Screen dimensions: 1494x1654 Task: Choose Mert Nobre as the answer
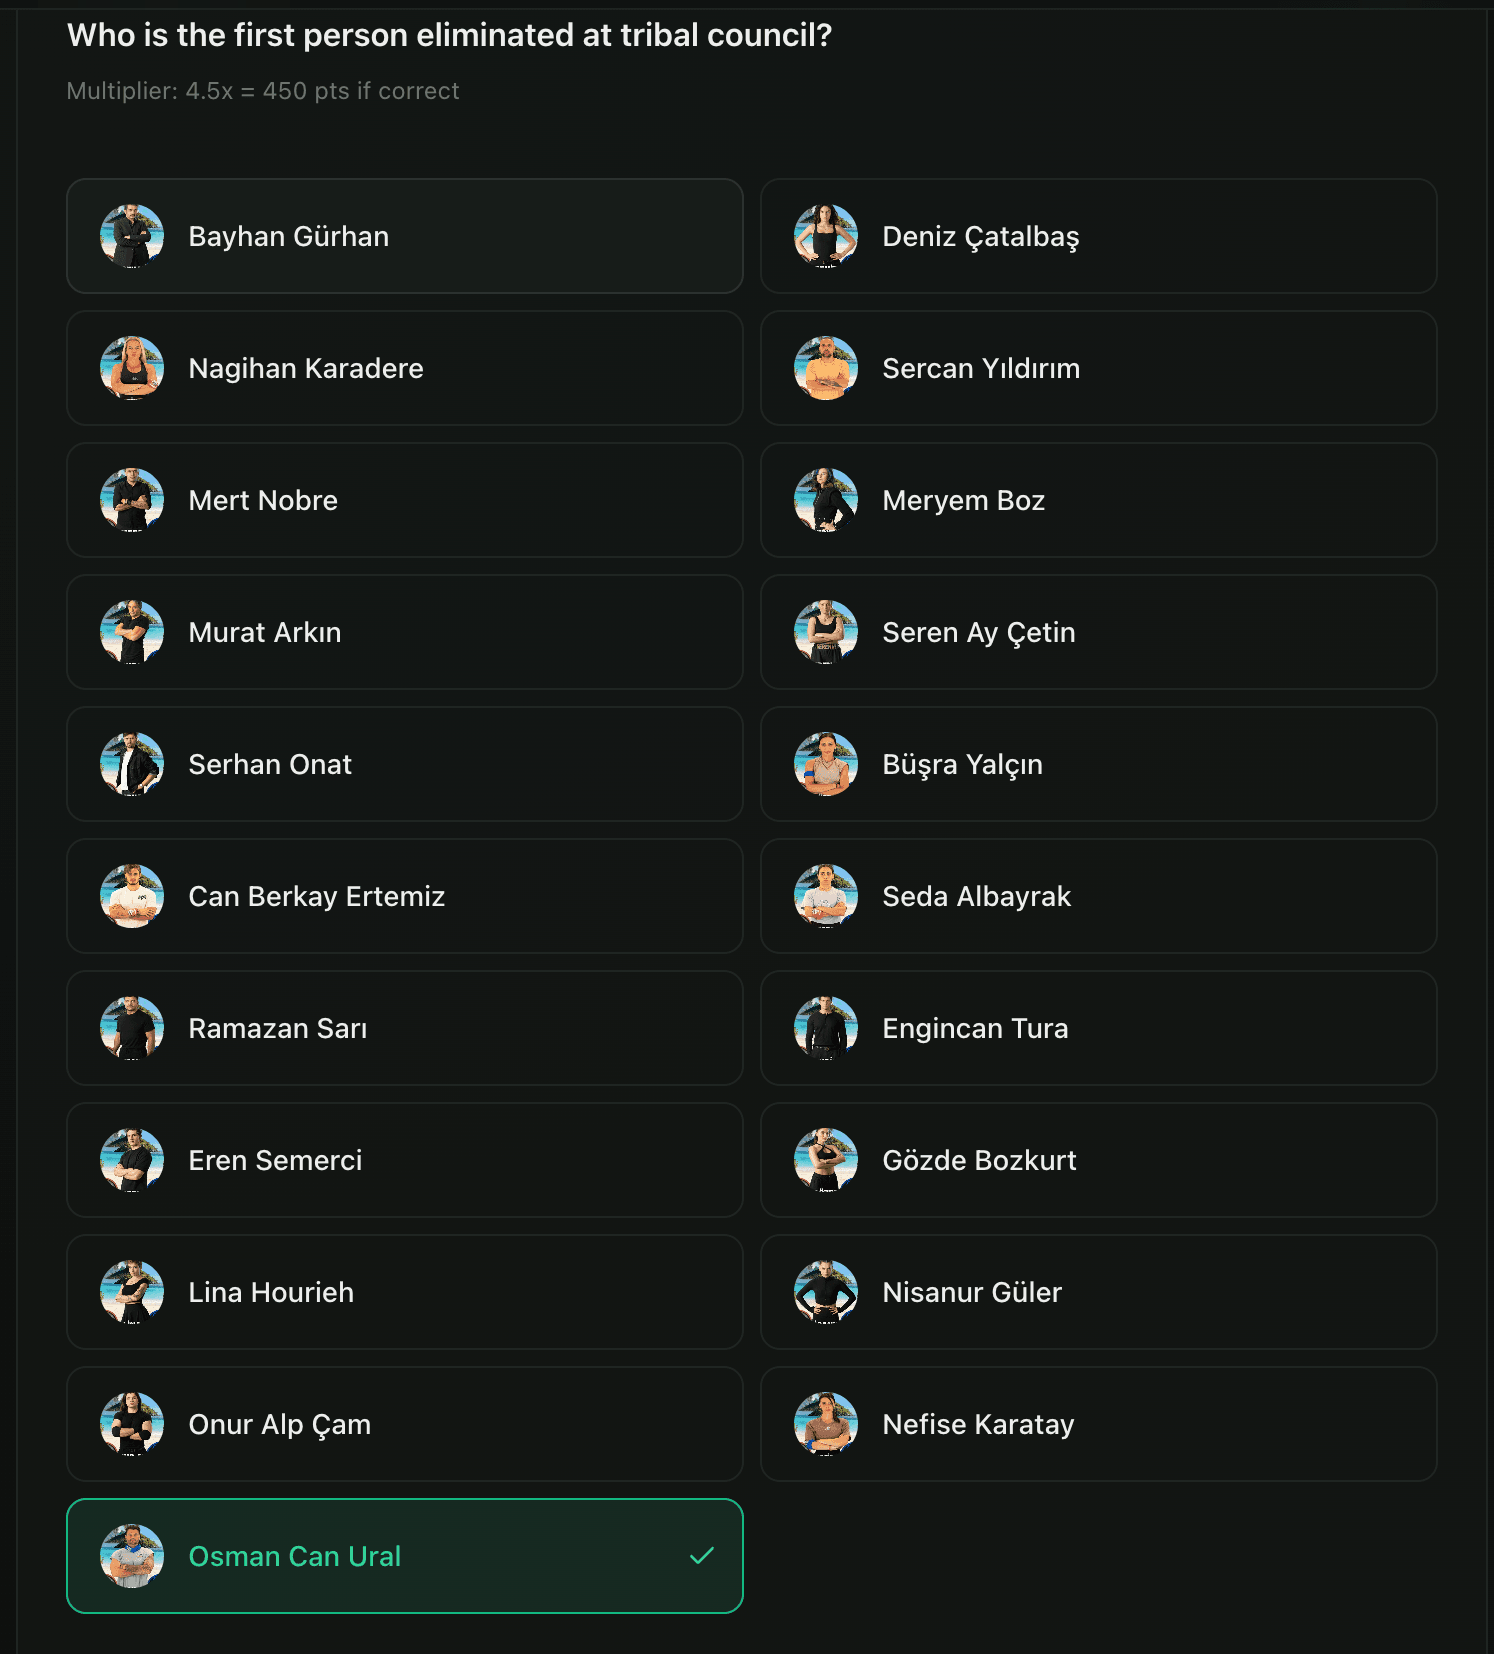[x=404, y=500]
